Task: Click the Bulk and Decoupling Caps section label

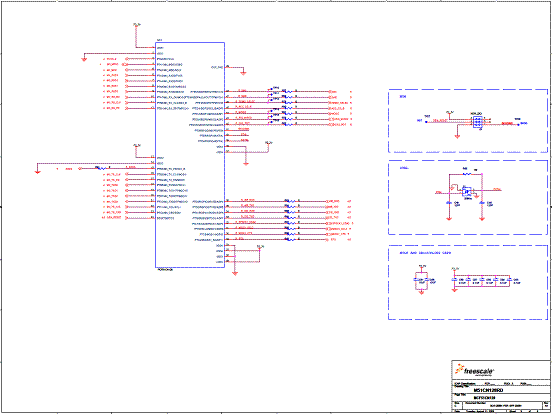Action: pos(425,253)
